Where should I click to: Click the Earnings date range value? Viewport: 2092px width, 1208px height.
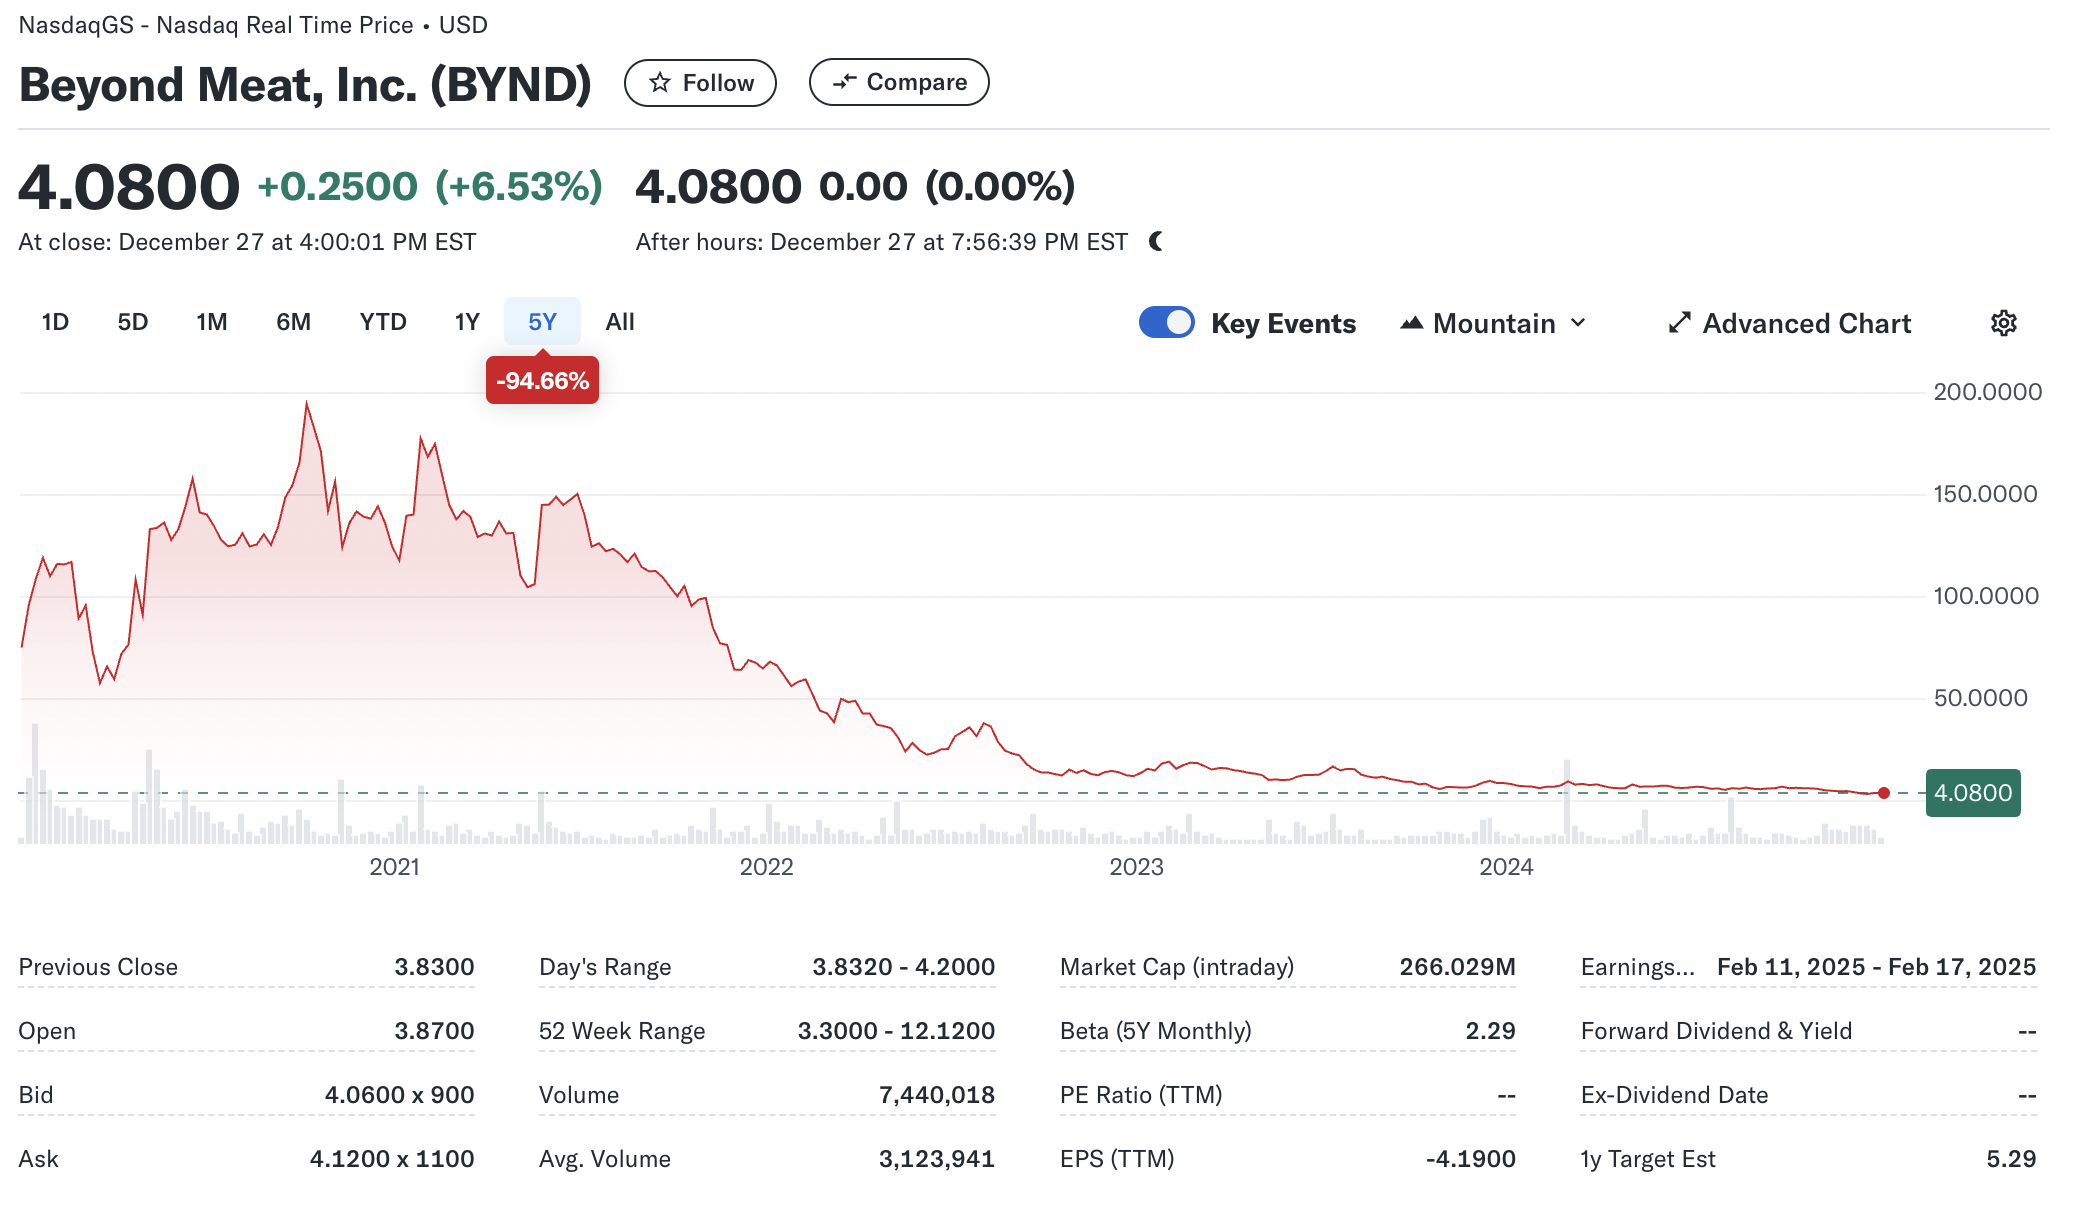pyautogui.click(x=1877, y=967)
